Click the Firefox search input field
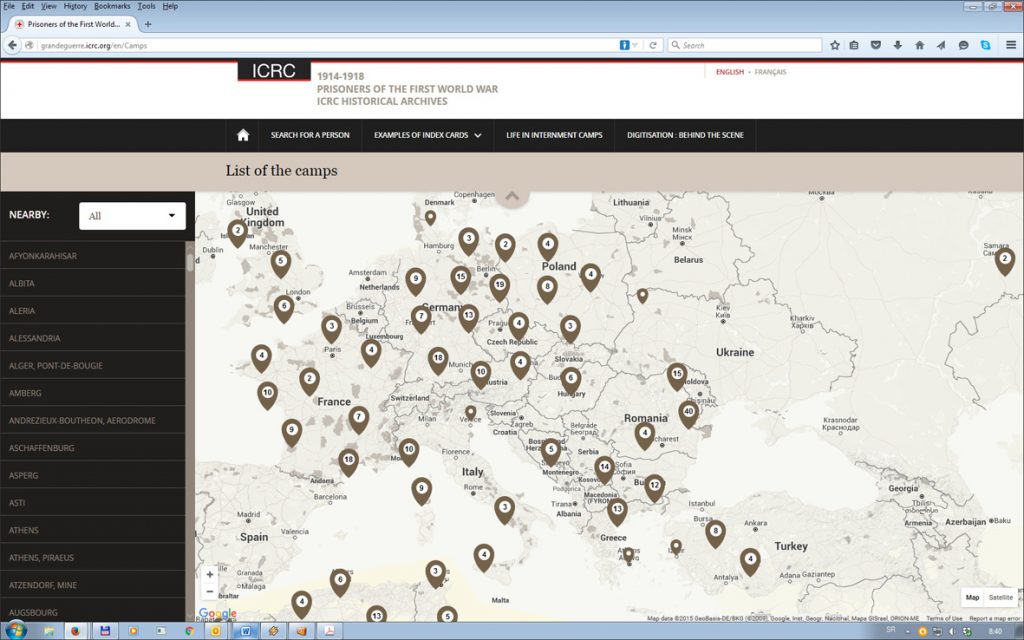1024x640 pixels. click(745, 45)
